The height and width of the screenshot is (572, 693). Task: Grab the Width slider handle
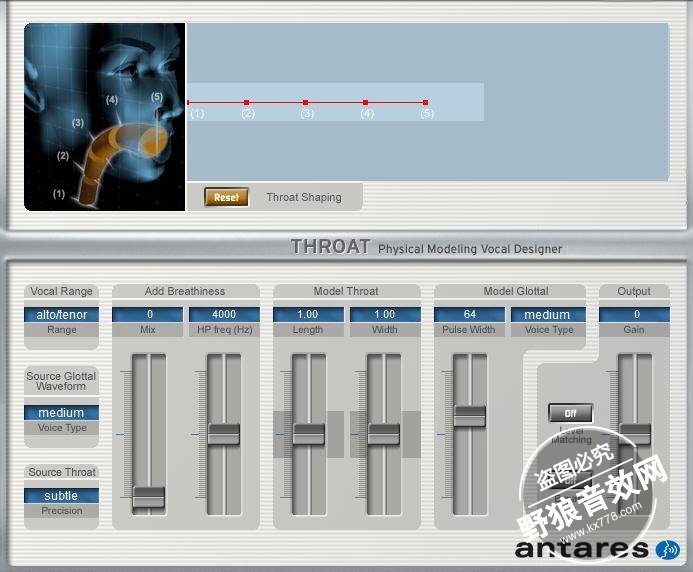pos(384,434)
